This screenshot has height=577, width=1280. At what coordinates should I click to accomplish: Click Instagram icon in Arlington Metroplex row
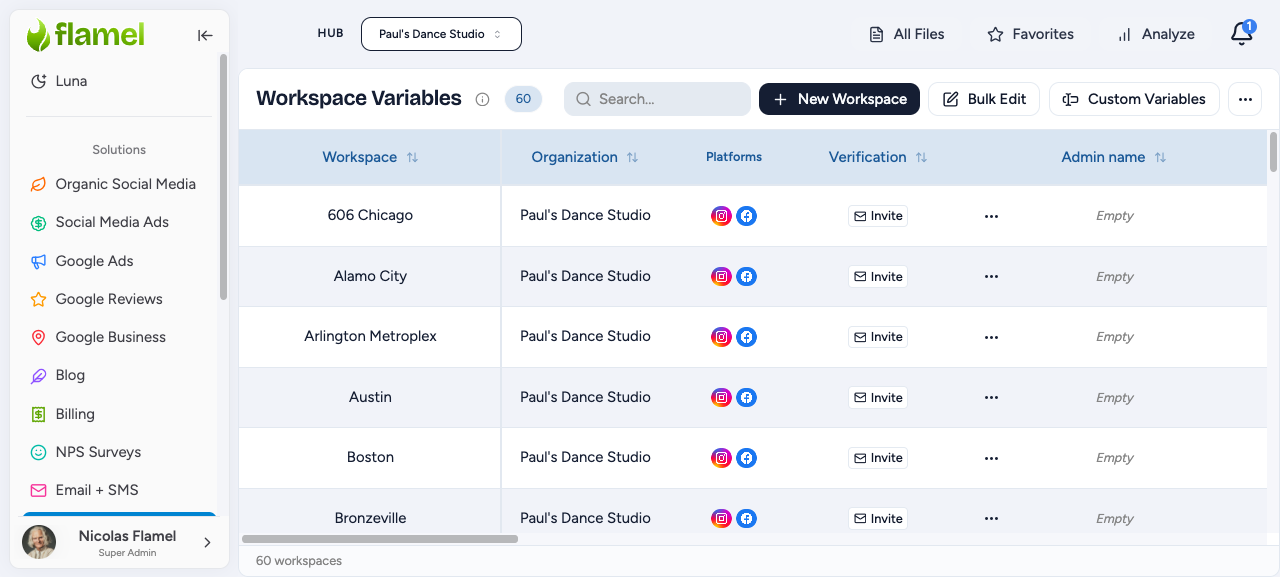pos(721,337)
